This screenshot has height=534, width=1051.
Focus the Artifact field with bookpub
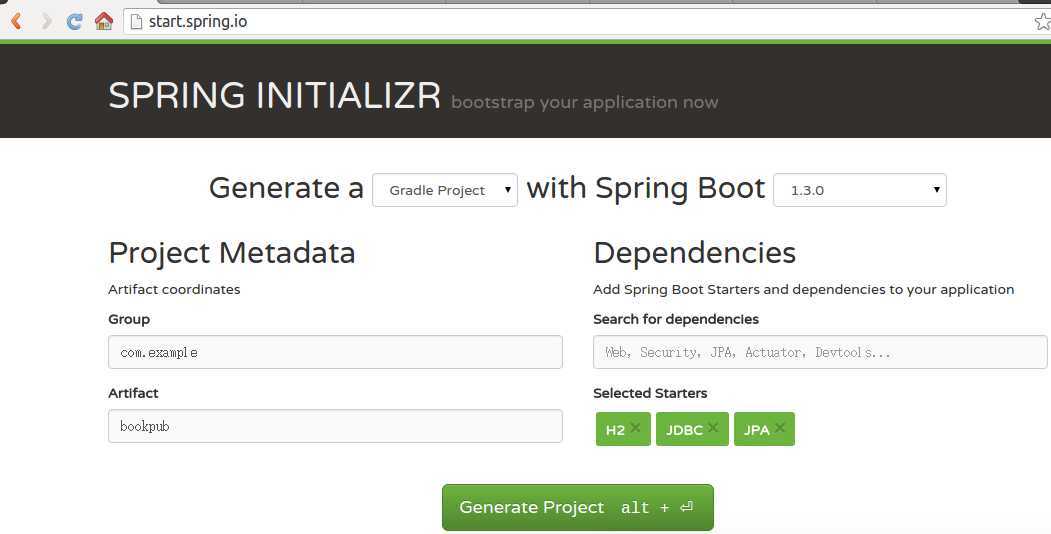(335, 426)
